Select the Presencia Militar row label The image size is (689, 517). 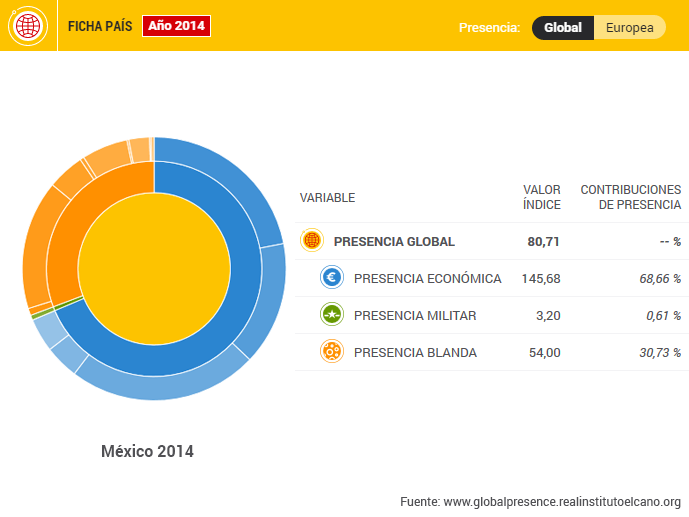click(415, 315)
